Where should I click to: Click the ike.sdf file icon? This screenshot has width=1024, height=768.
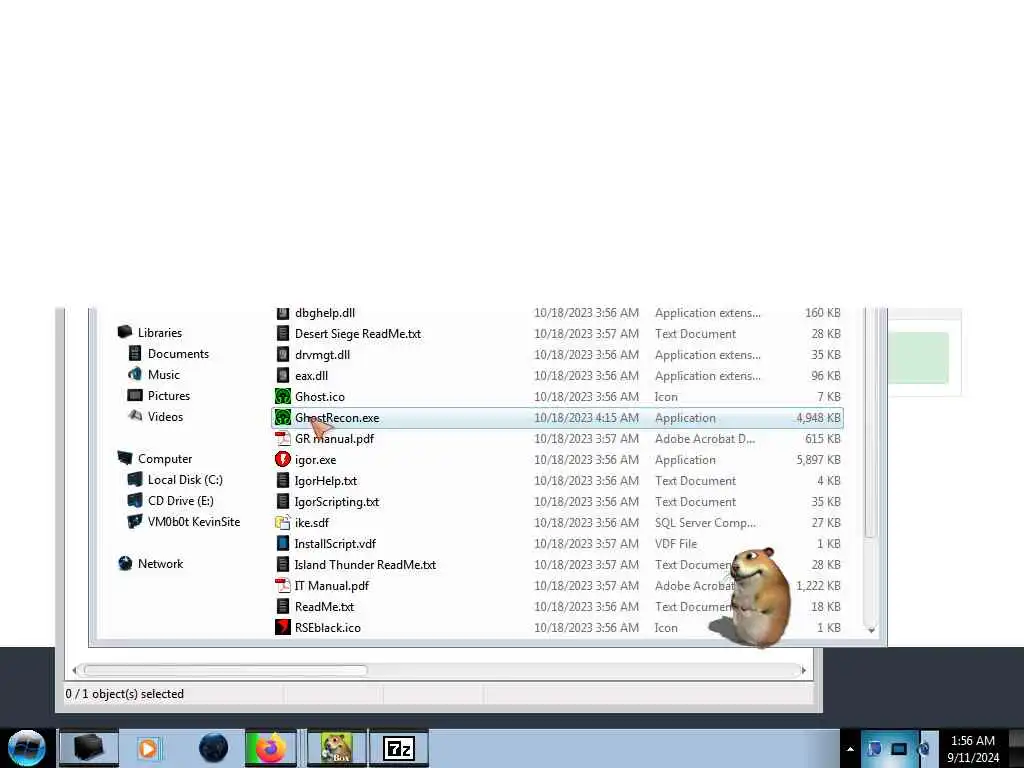pos(282,522)
